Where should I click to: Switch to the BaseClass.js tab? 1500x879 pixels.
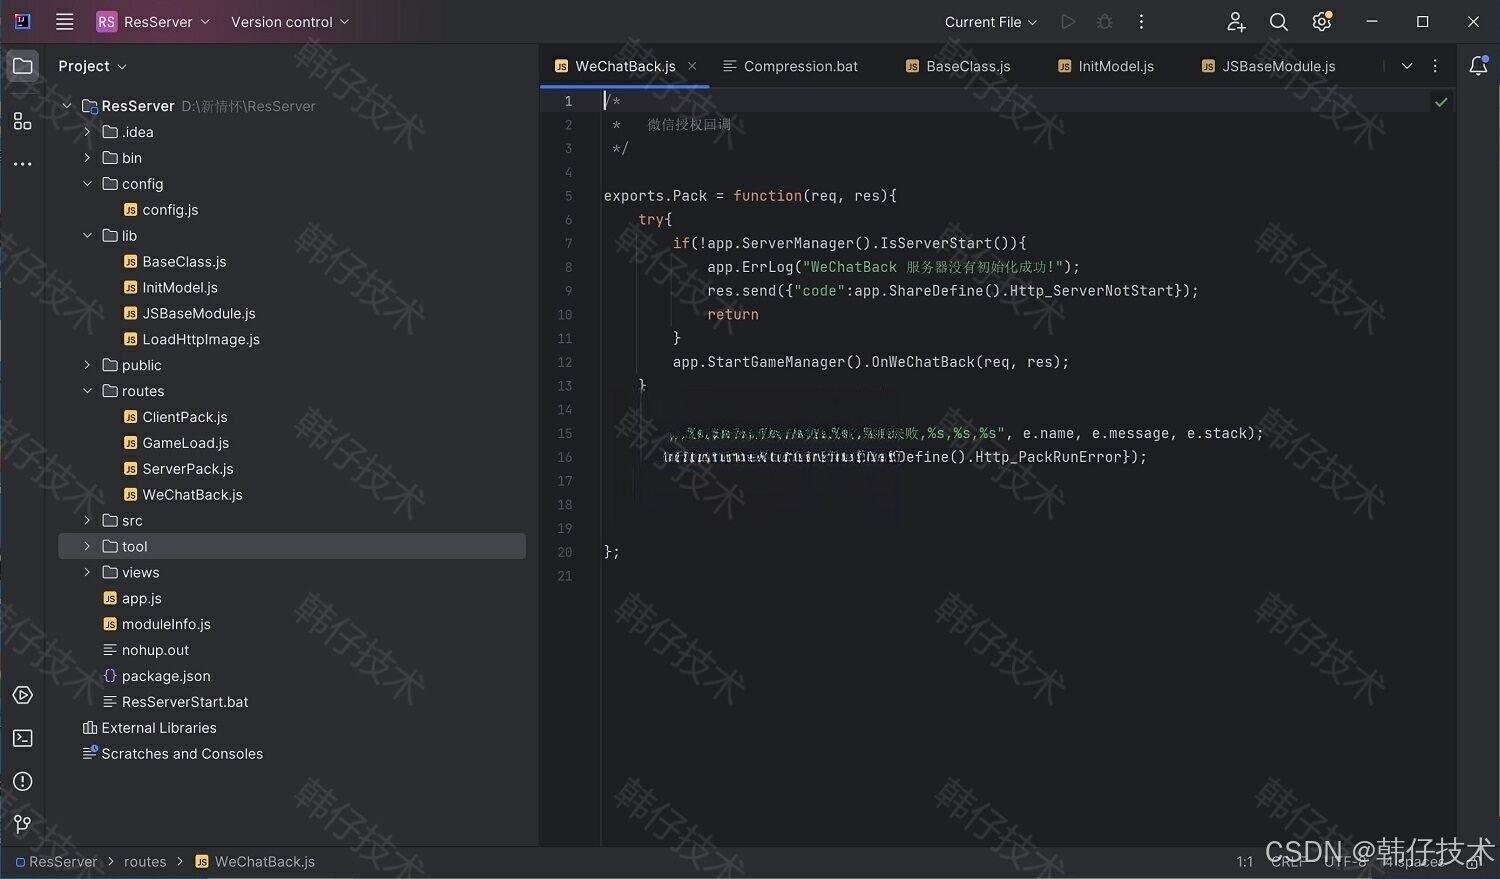[958, 66]
